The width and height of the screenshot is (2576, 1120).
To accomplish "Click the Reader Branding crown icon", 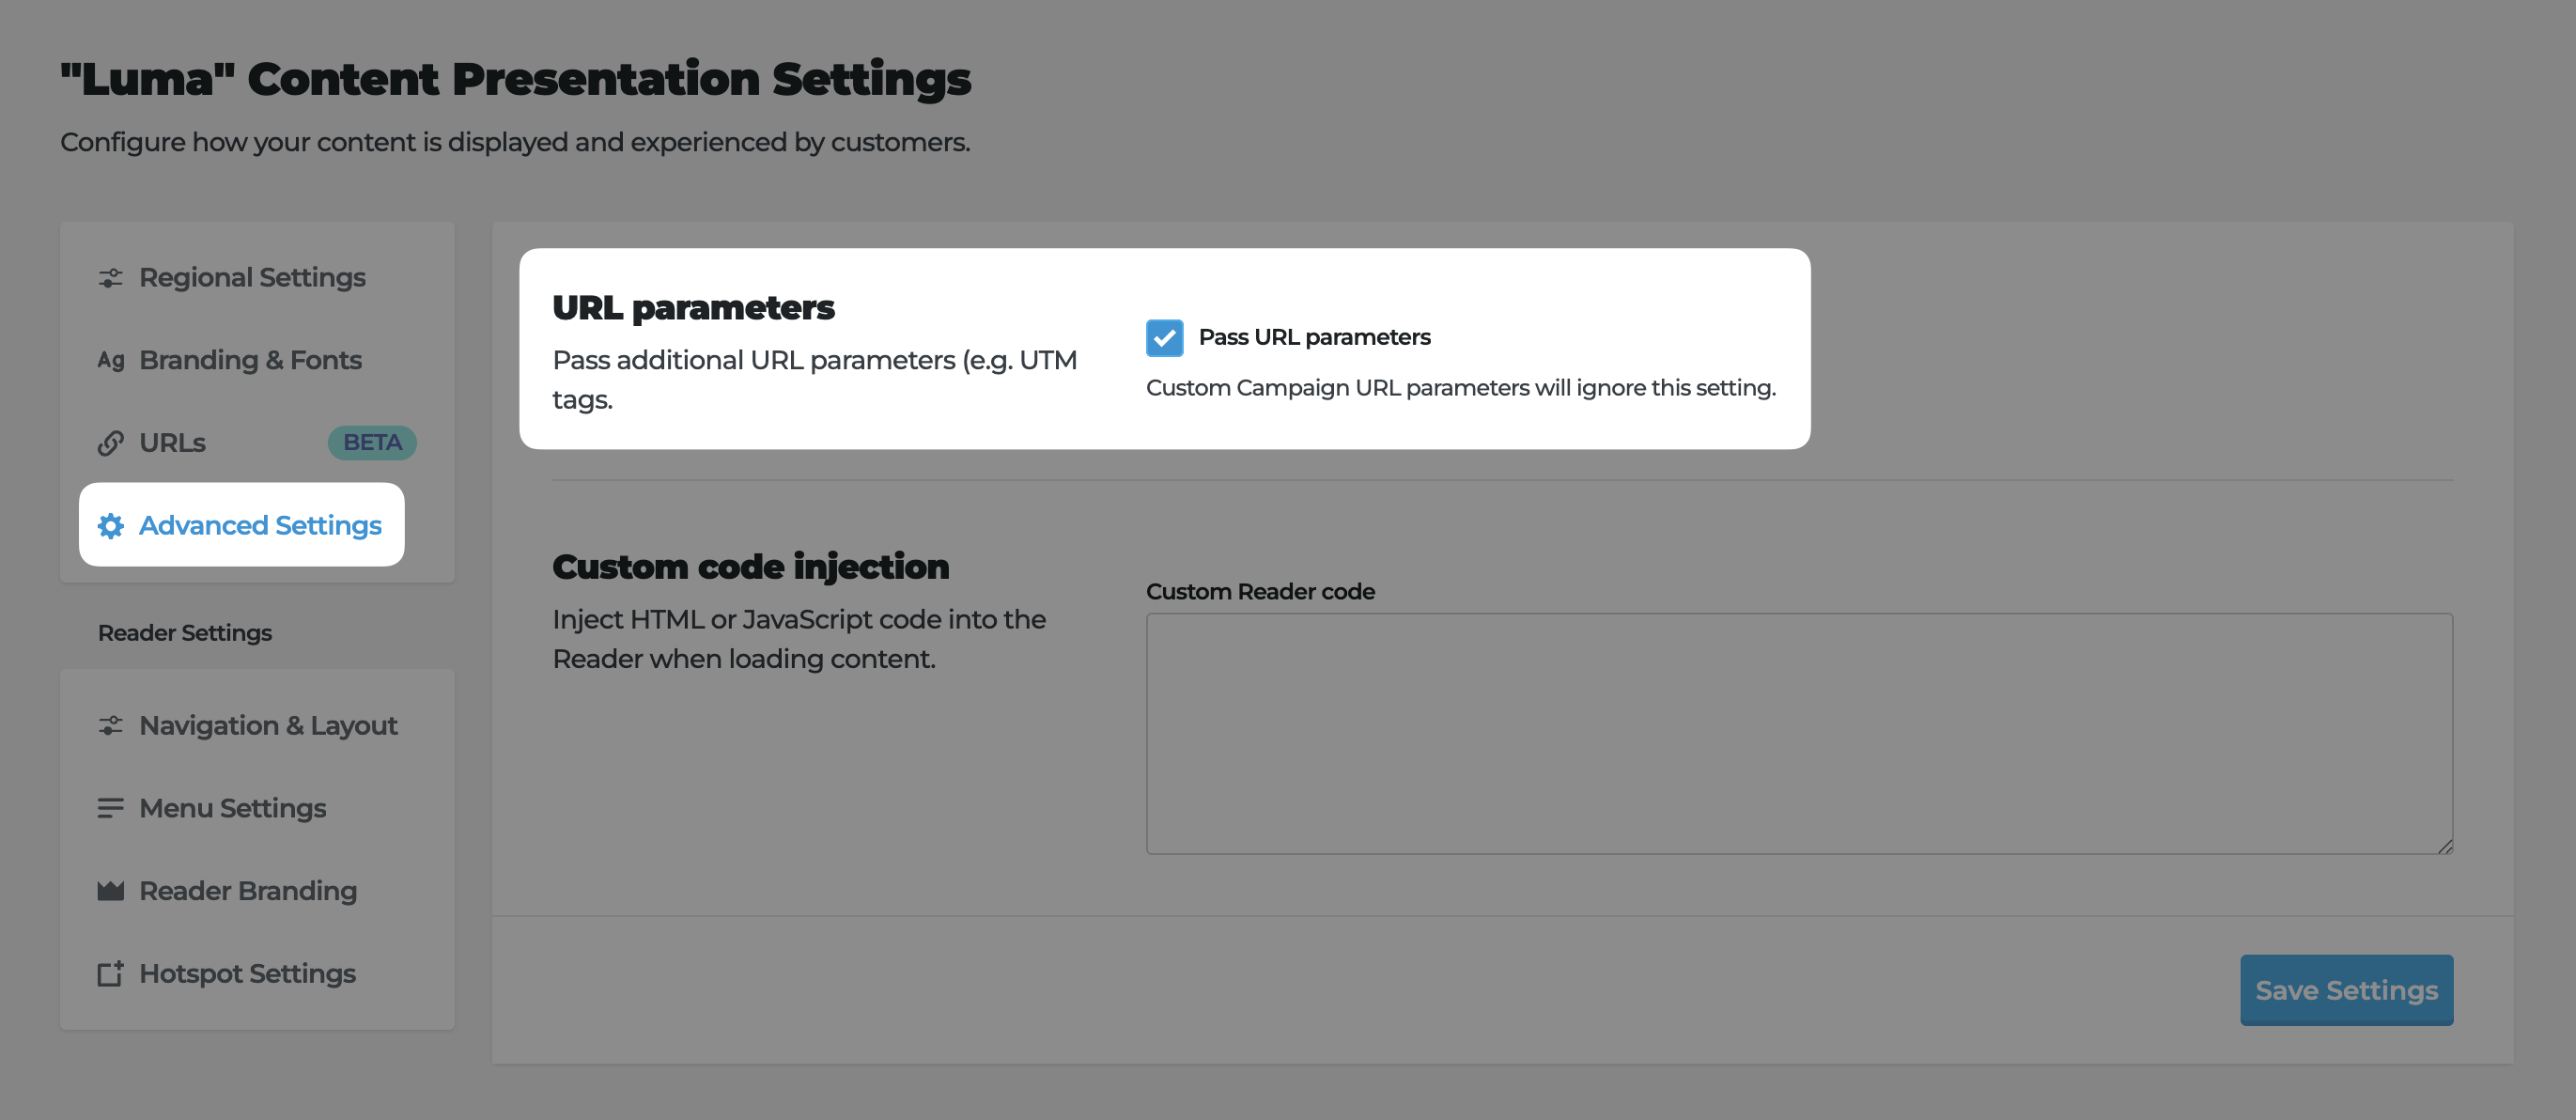I will (110, 891).
